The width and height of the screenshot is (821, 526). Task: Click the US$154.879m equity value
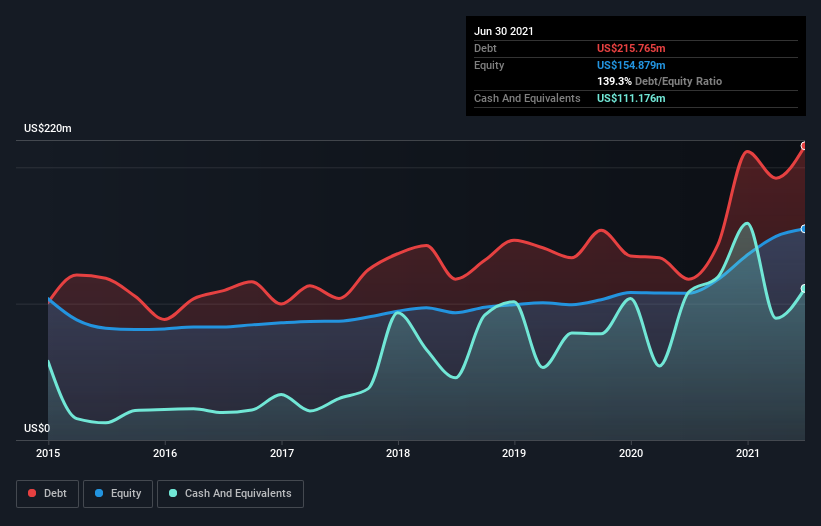pos(631,65)
